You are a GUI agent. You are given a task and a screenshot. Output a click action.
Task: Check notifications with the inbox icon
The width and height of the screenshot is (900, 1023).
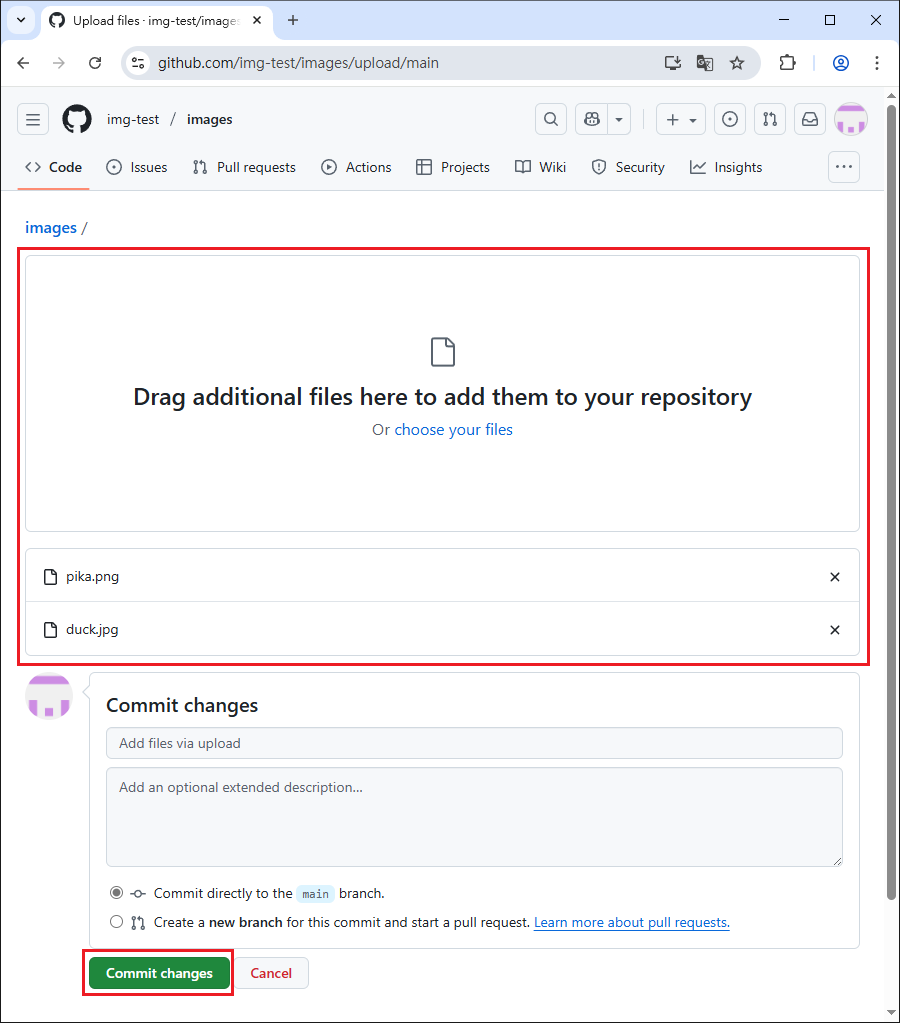pos(810,119)
